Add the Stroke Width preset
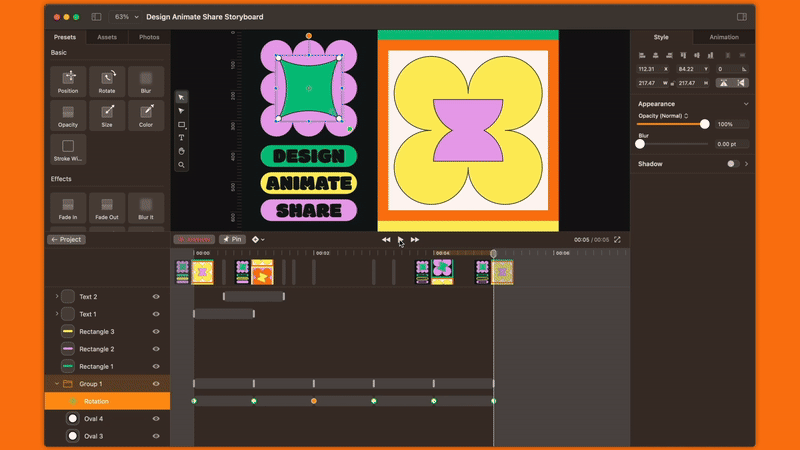The width and height of the screenshot is (800, 450). [68, 149]
